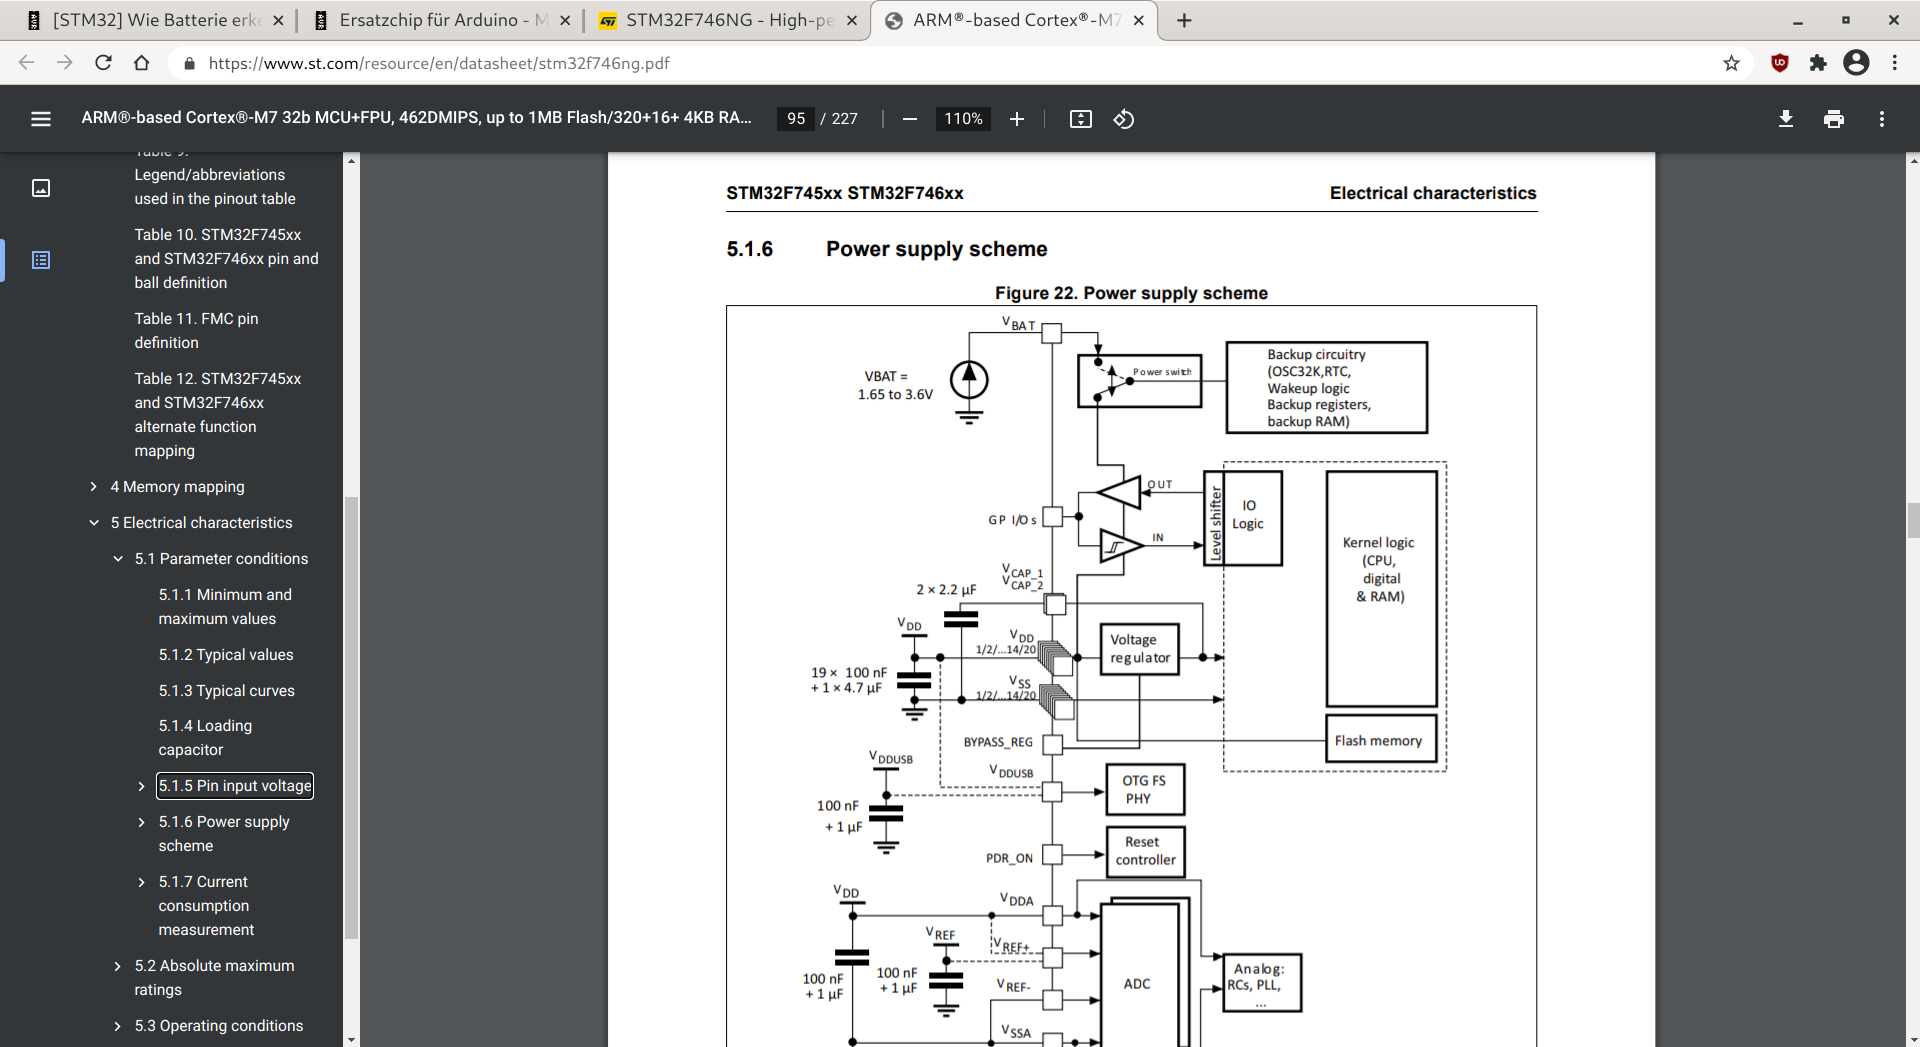
Task: Open the PDF viewer more actions menu
Action: (x=1882, y=119)
